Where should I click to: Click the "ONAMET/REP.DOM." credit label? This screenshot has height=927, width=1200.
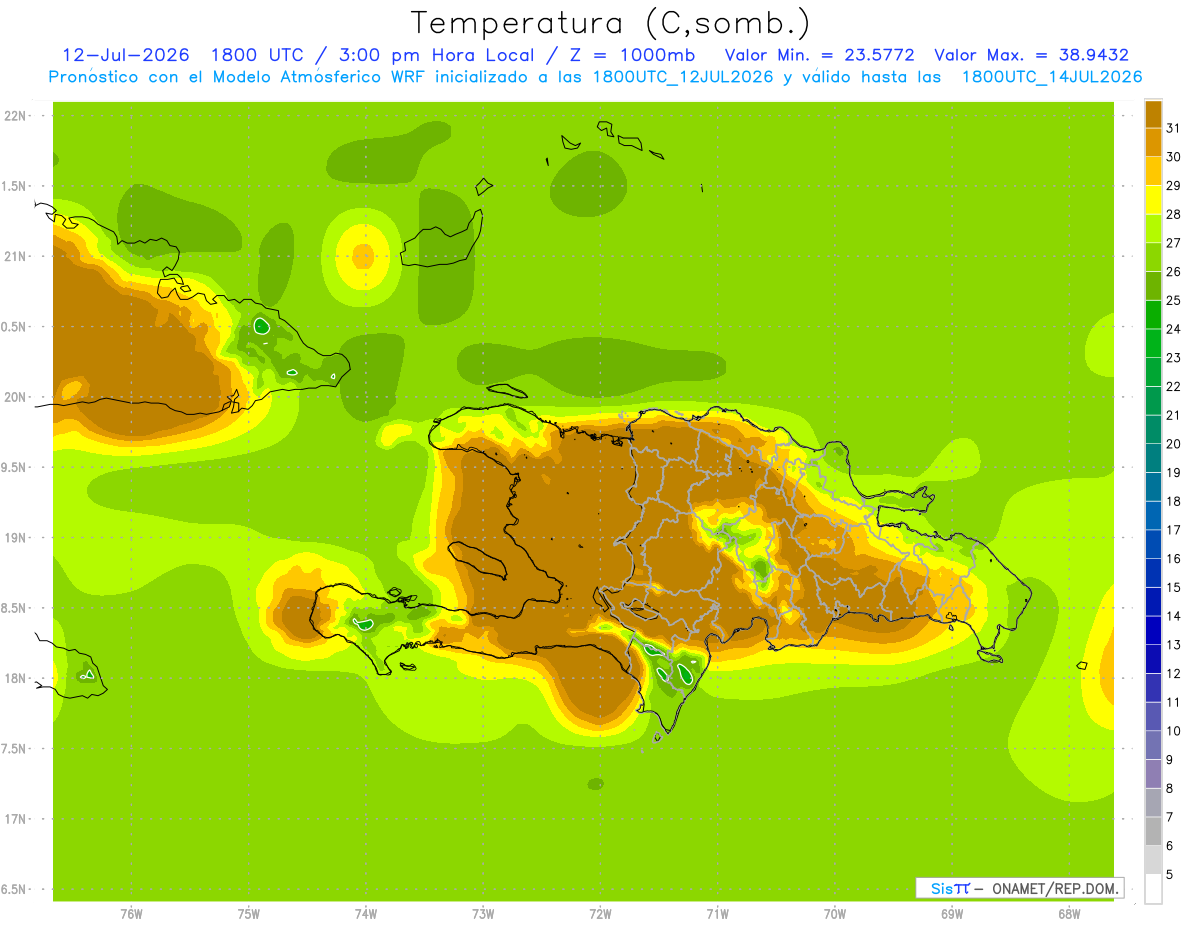coord(1053,888)
